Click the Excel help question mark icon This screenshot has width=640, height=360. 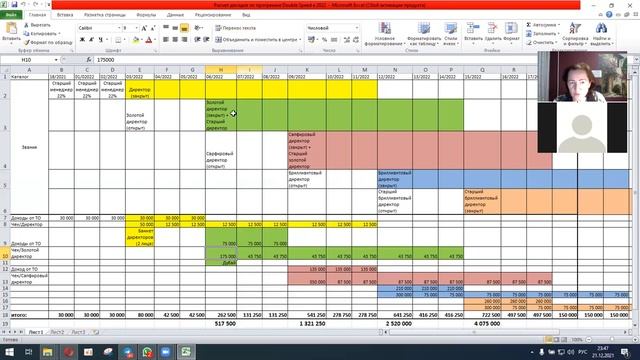point(609,15)
